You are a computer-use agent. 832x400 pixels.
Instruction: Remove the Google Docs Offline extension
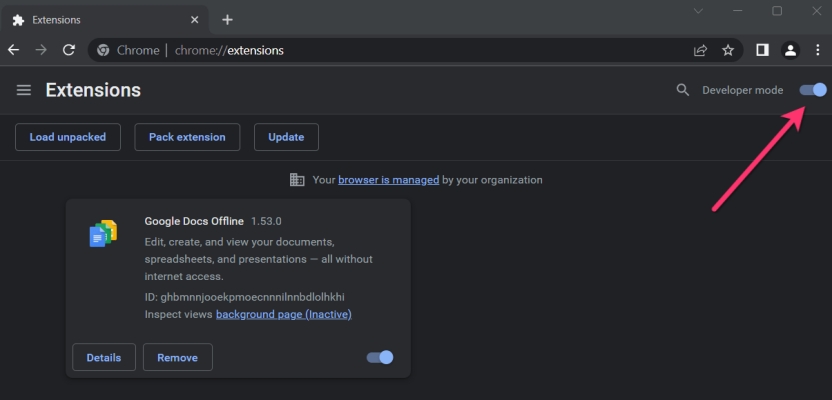pyautogui.click(x=178, y=357)
